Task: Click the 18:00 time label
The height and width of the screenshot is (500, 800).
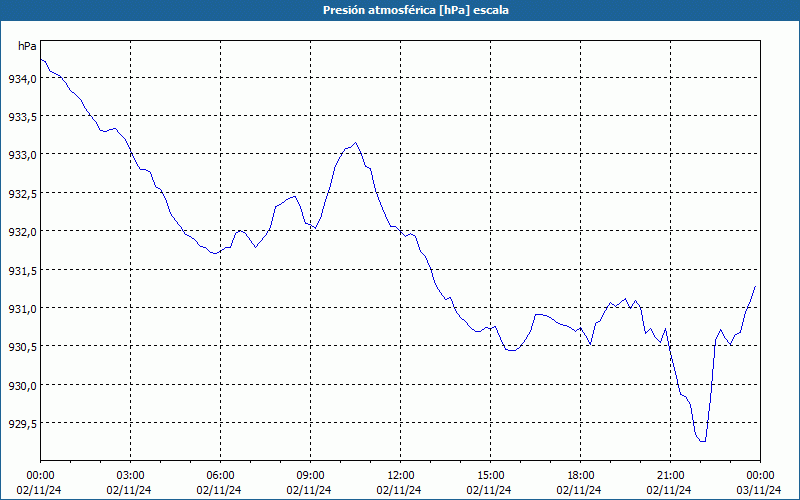Action: pos(580,476)
